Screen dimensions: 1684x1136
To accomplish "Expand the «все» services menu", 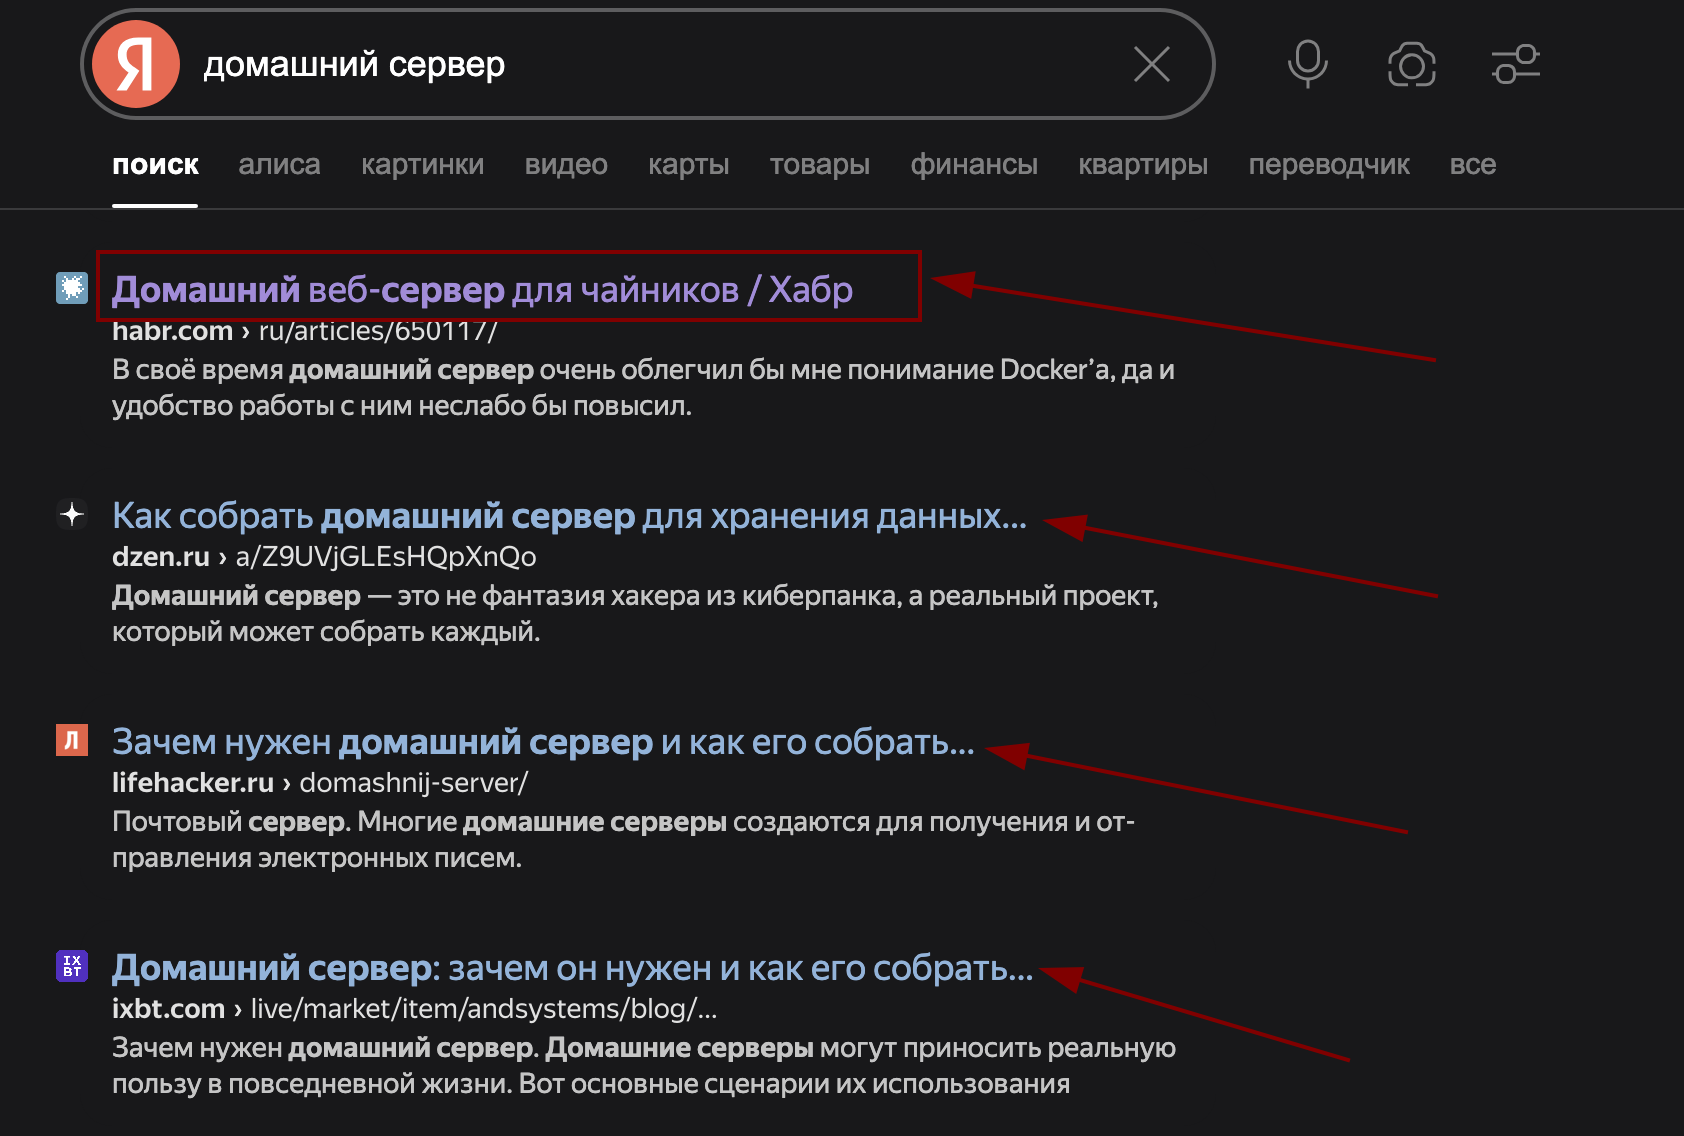I will coord(1472,165).
